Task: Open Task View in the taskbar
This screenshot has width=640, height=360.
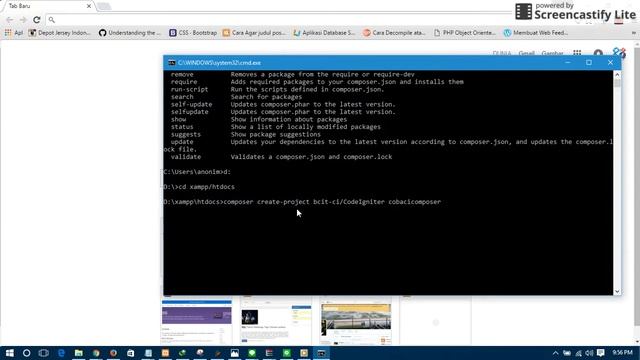Action: [x=44, y=353]
